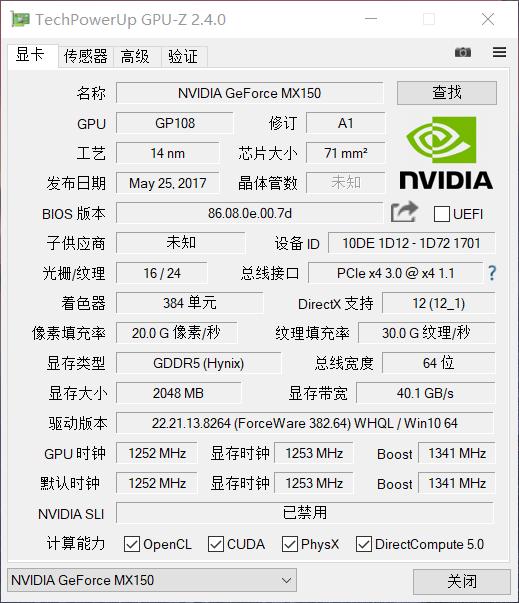Click the screenshot camera icon
519x603 pixels.
coord(462,52)
